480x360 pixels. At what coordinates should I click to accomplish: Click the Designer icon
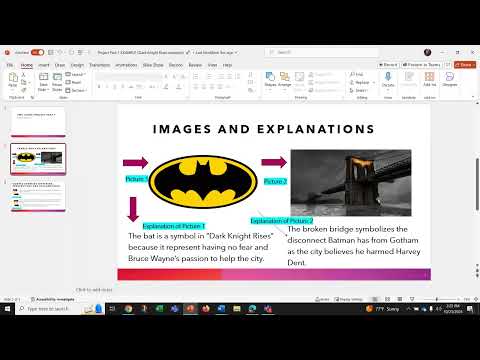[450, 77]
